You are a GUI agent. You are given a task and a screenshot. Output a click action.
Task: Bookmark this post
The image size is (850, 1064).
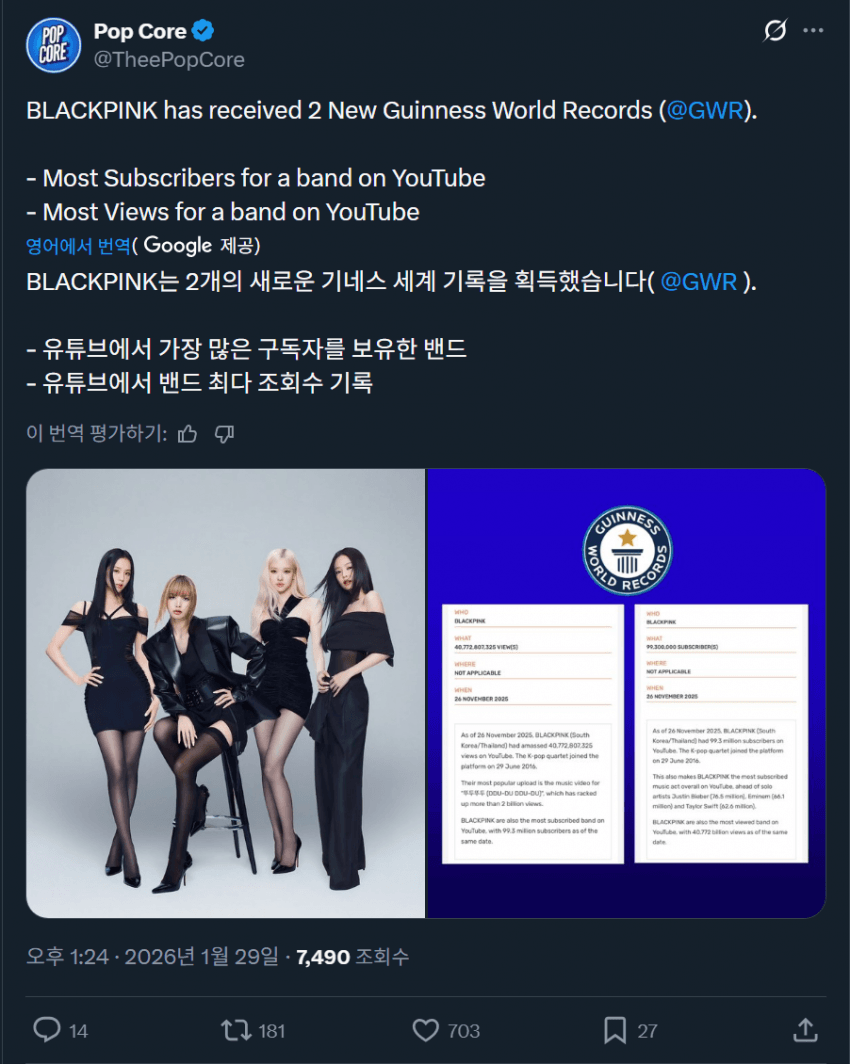pos(615,1030)
